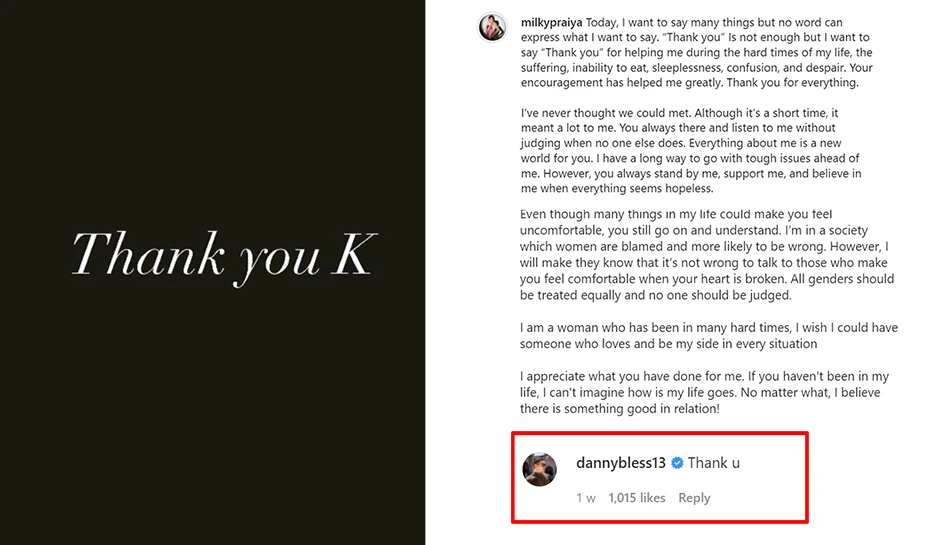This screenshot has height=545, width=950.
Task: Click the blue verified badge
Action: [677, 463]
